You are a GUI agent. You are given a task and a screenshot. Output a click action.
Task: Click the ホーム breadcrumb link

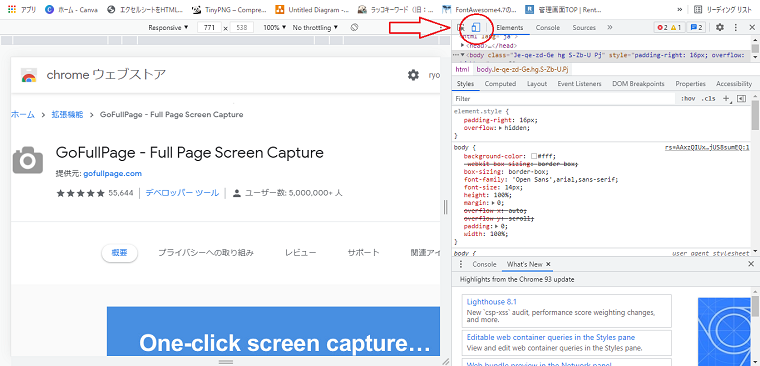tap(23, 115)
